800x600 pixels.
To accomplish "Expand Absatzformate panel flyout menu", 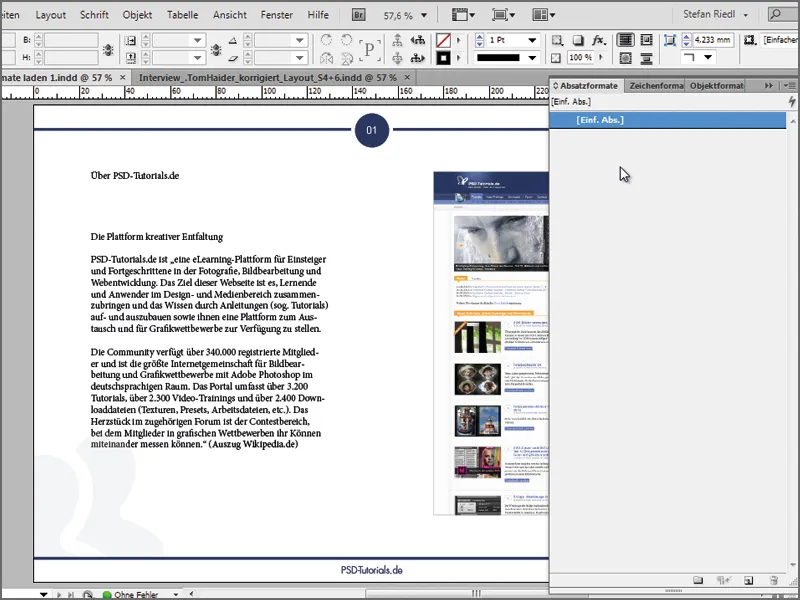I will point(792,86).
